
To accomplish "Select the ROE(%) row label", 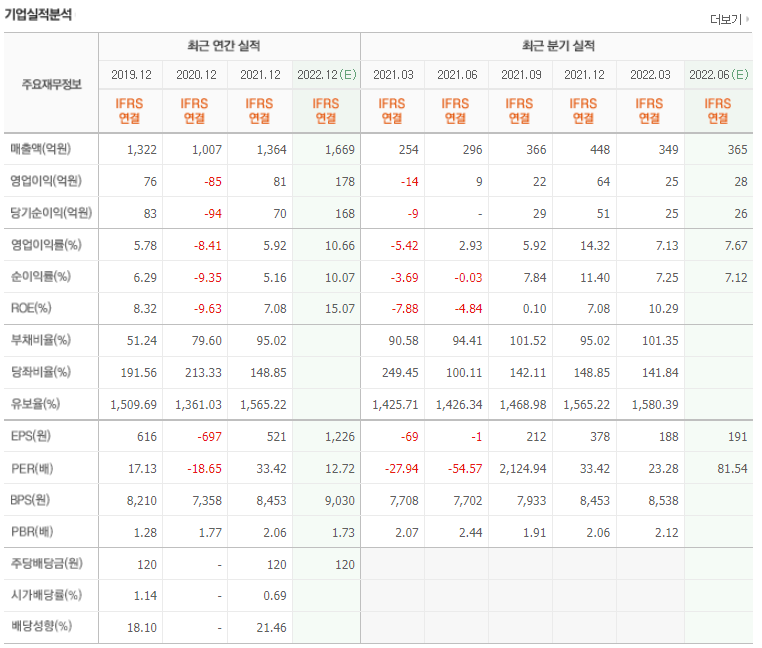I will point(31,308).
